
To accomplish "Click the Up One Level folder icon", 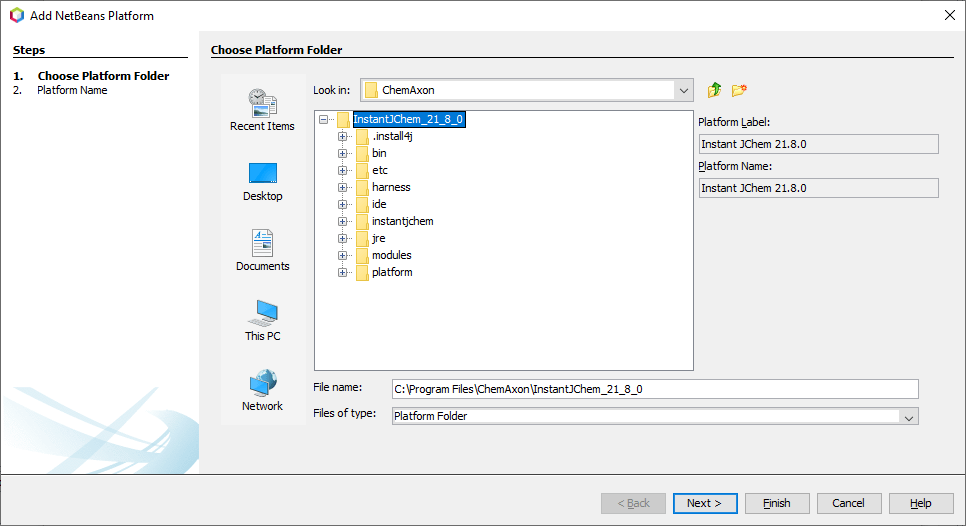I will click(714, 90).
